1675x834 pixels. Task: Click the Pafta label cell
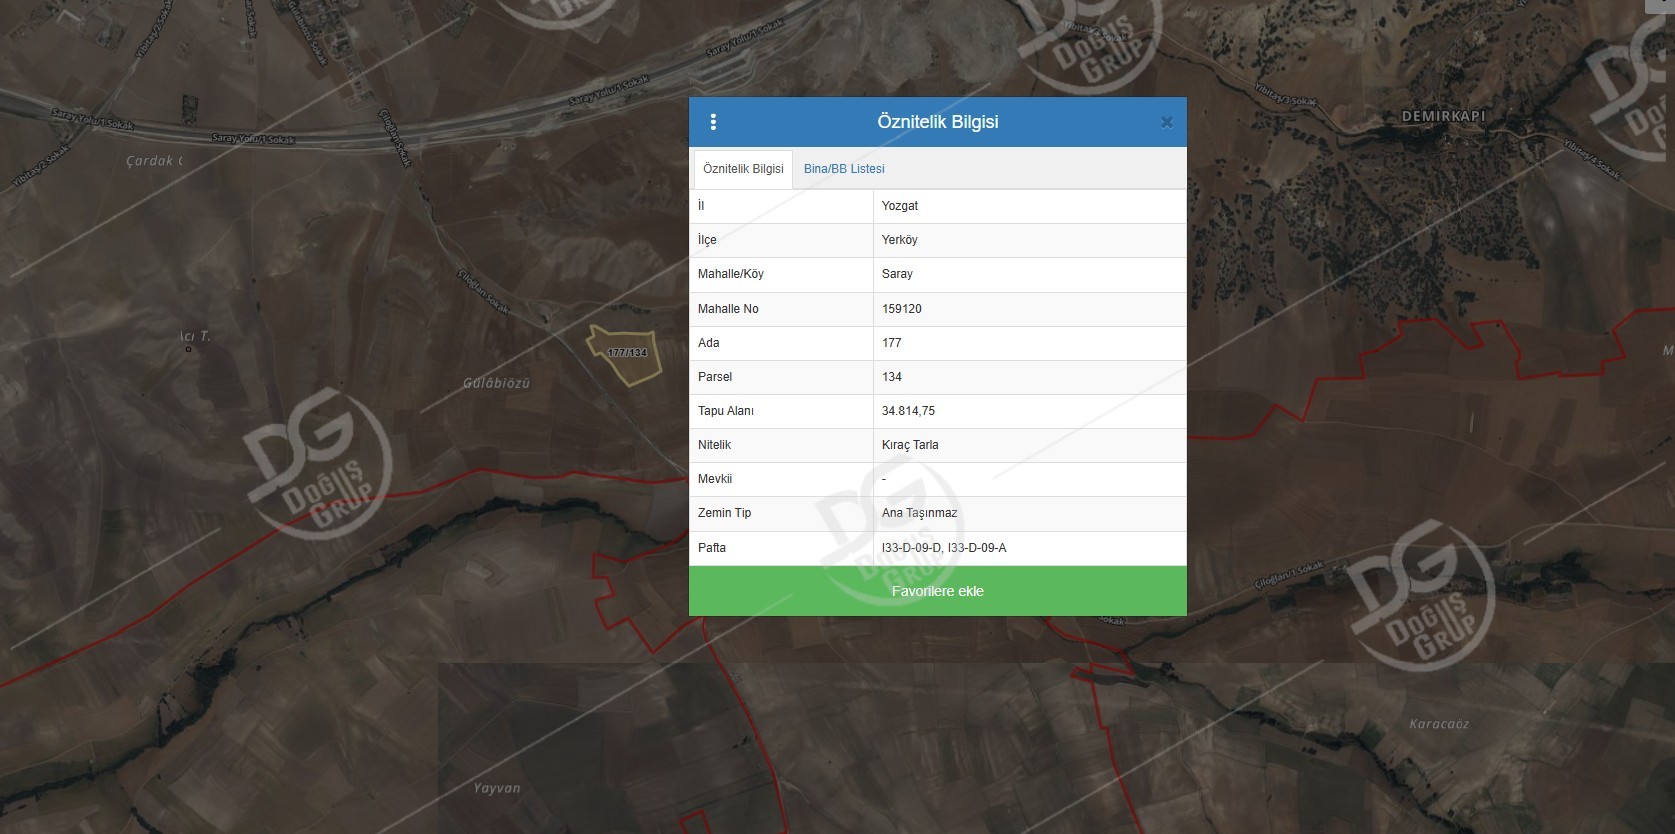781,548
